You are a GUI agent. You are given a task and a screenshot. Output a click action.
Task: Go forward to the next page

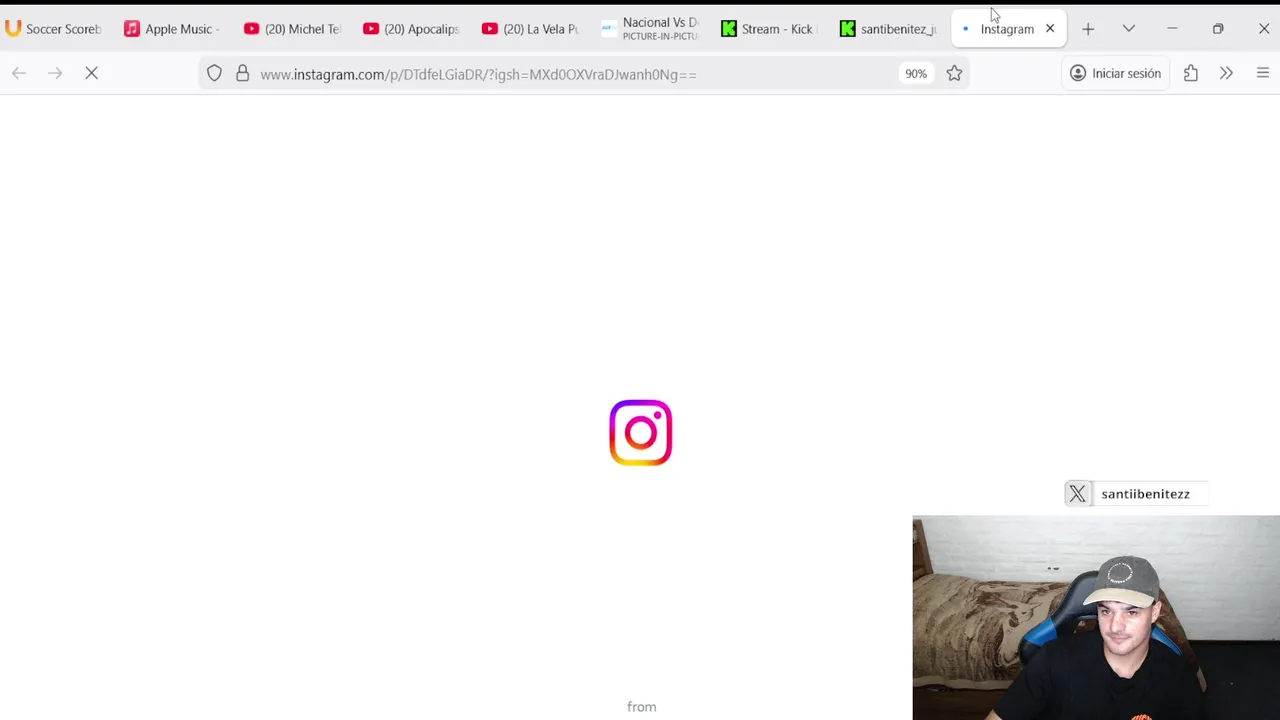pos(55,73)
